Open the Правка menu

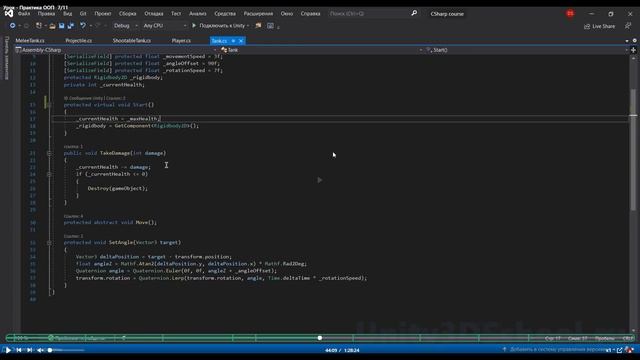pos(46,13)
